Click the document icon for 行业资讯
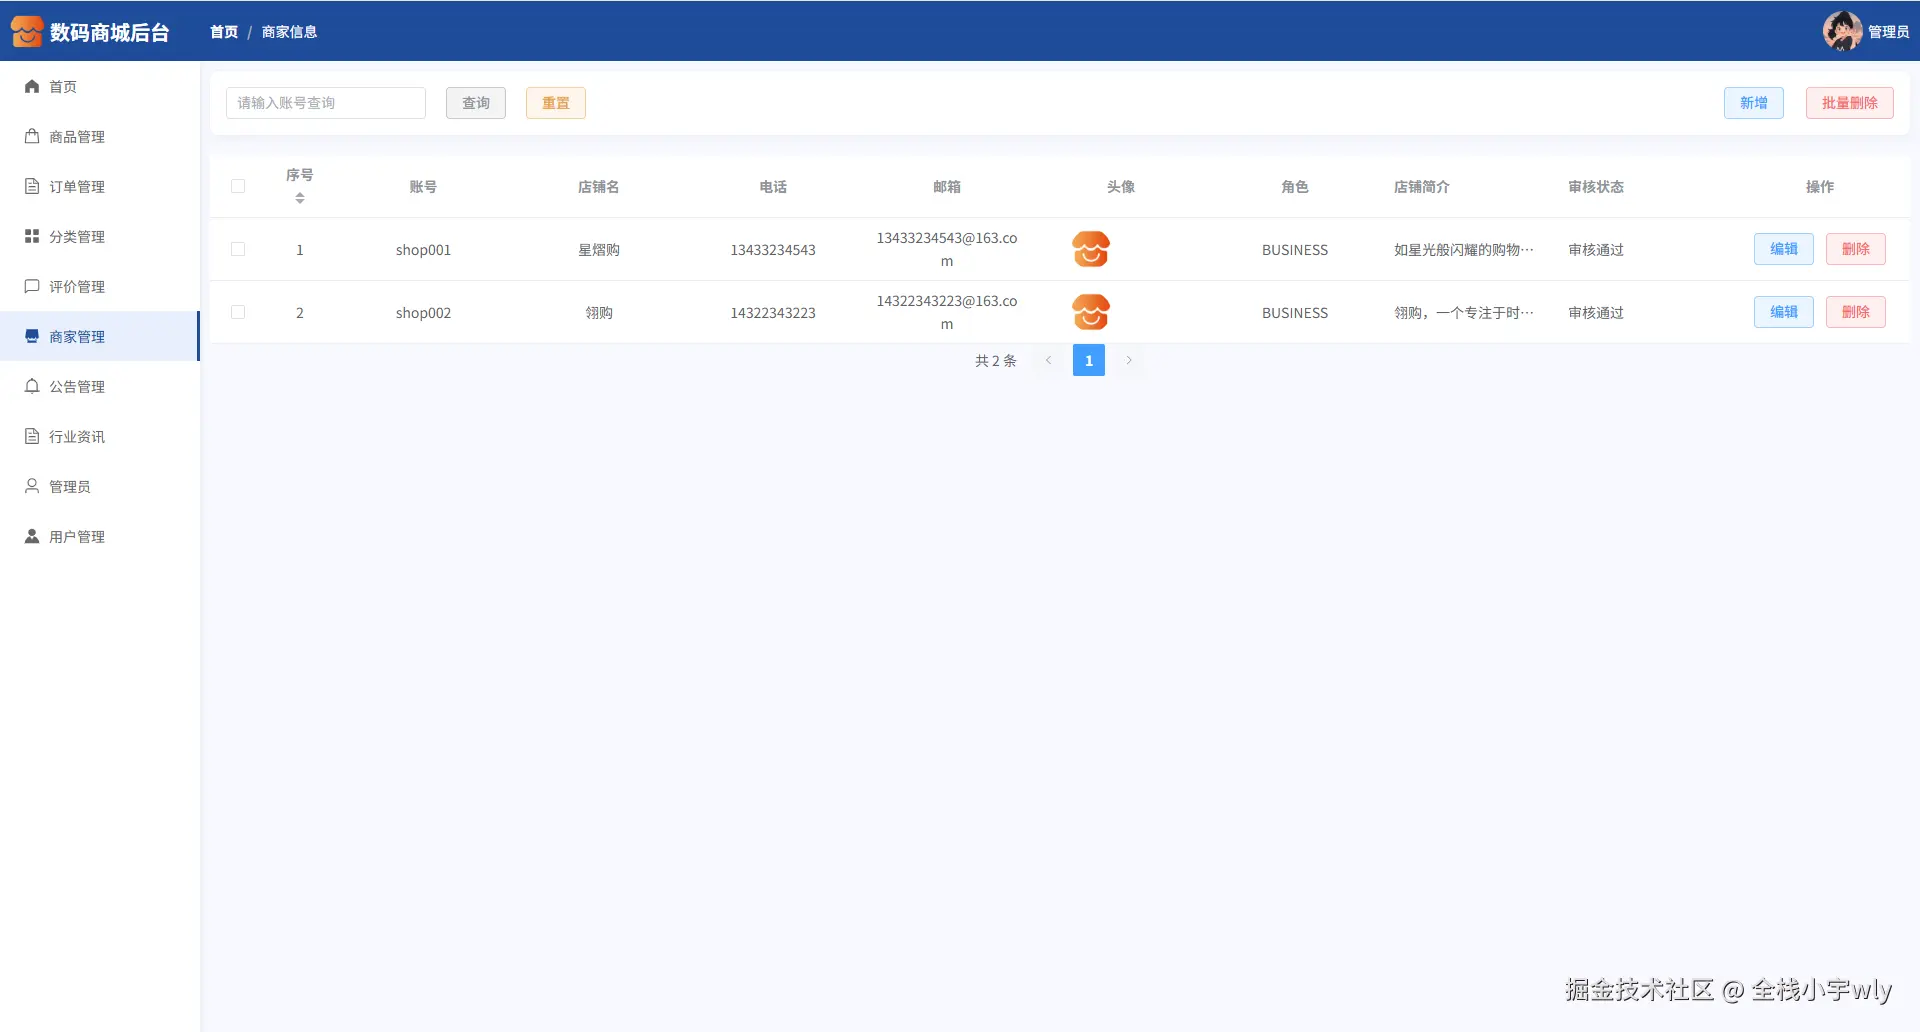 click(x=32, y=437)
